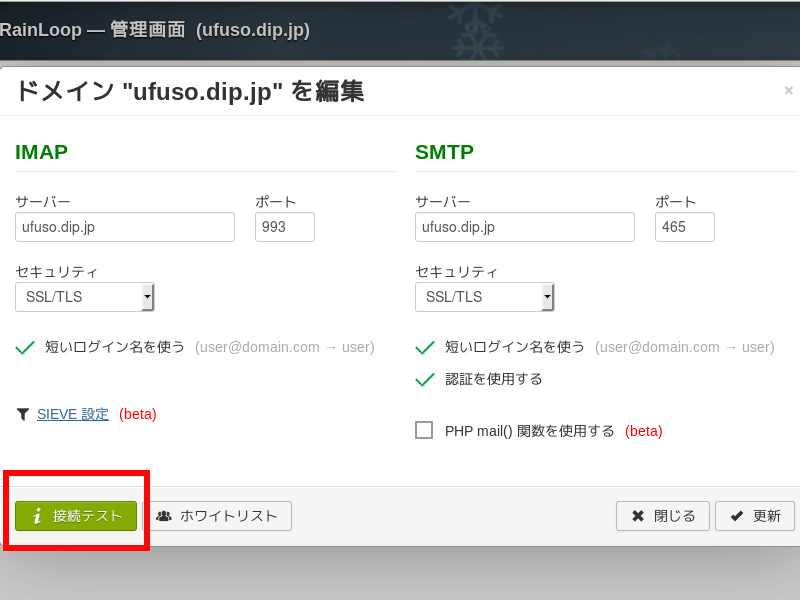Viewport: 800px width, 600px height.
Task: Click the ホワイトリスト button label
Action: pyautogui.click(x=228, y=516)
